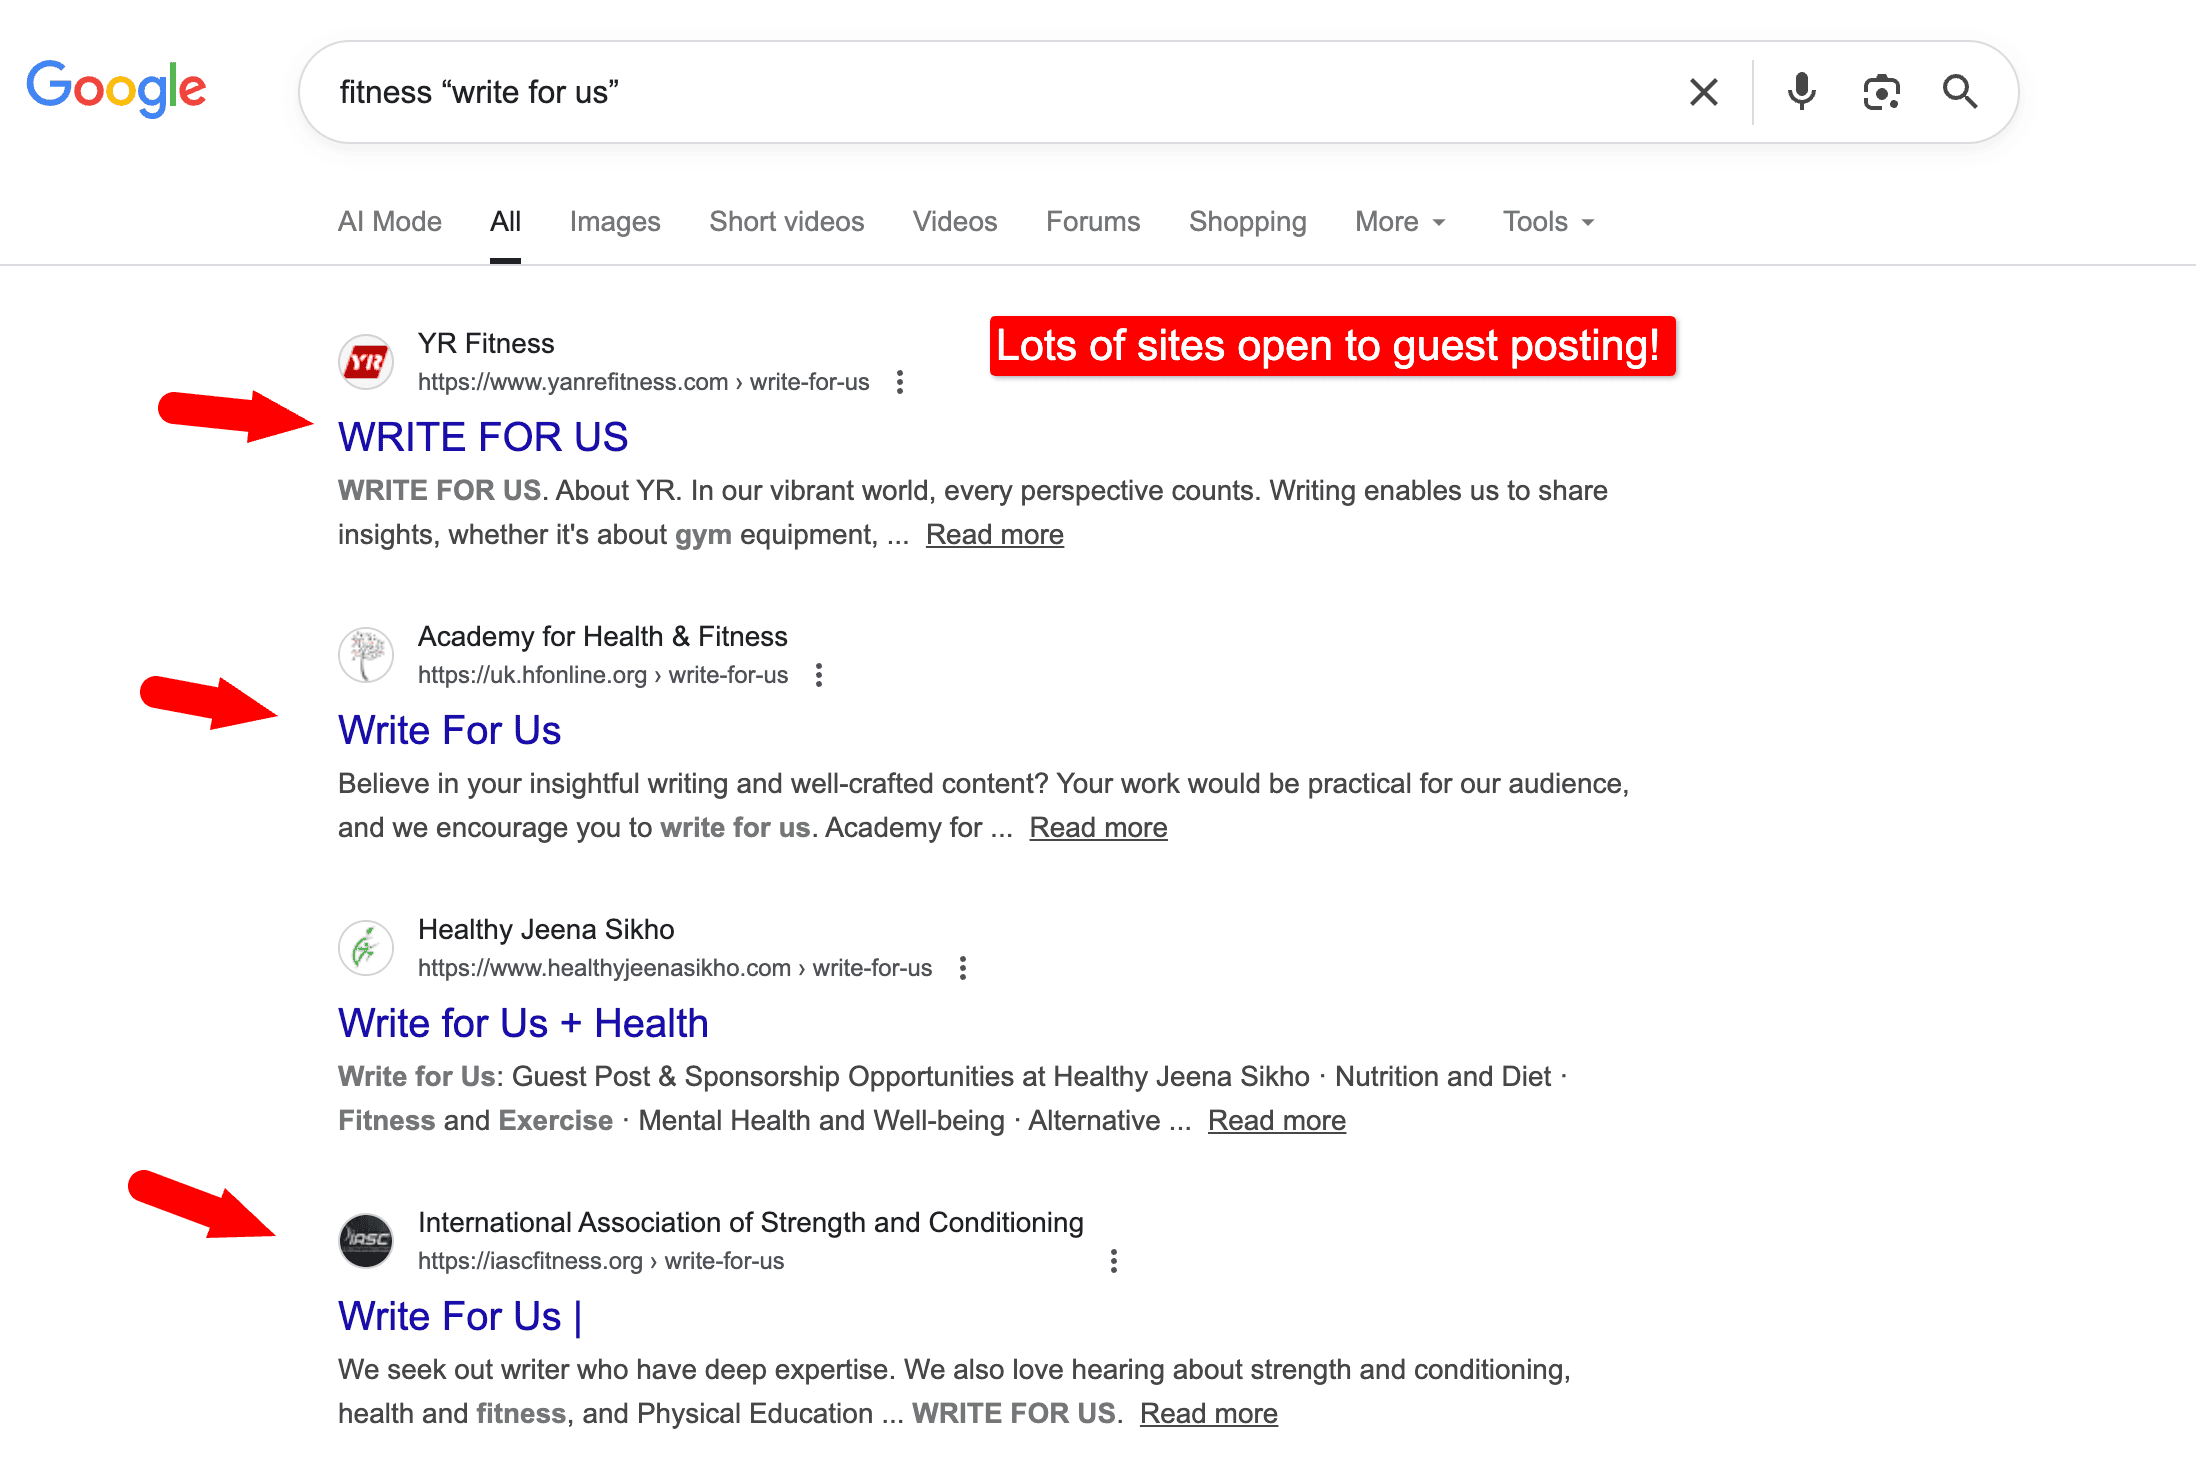Click the Academy for Health & Fitness favicon
The image size is (2196, 1466).
(x=366, y=655)
